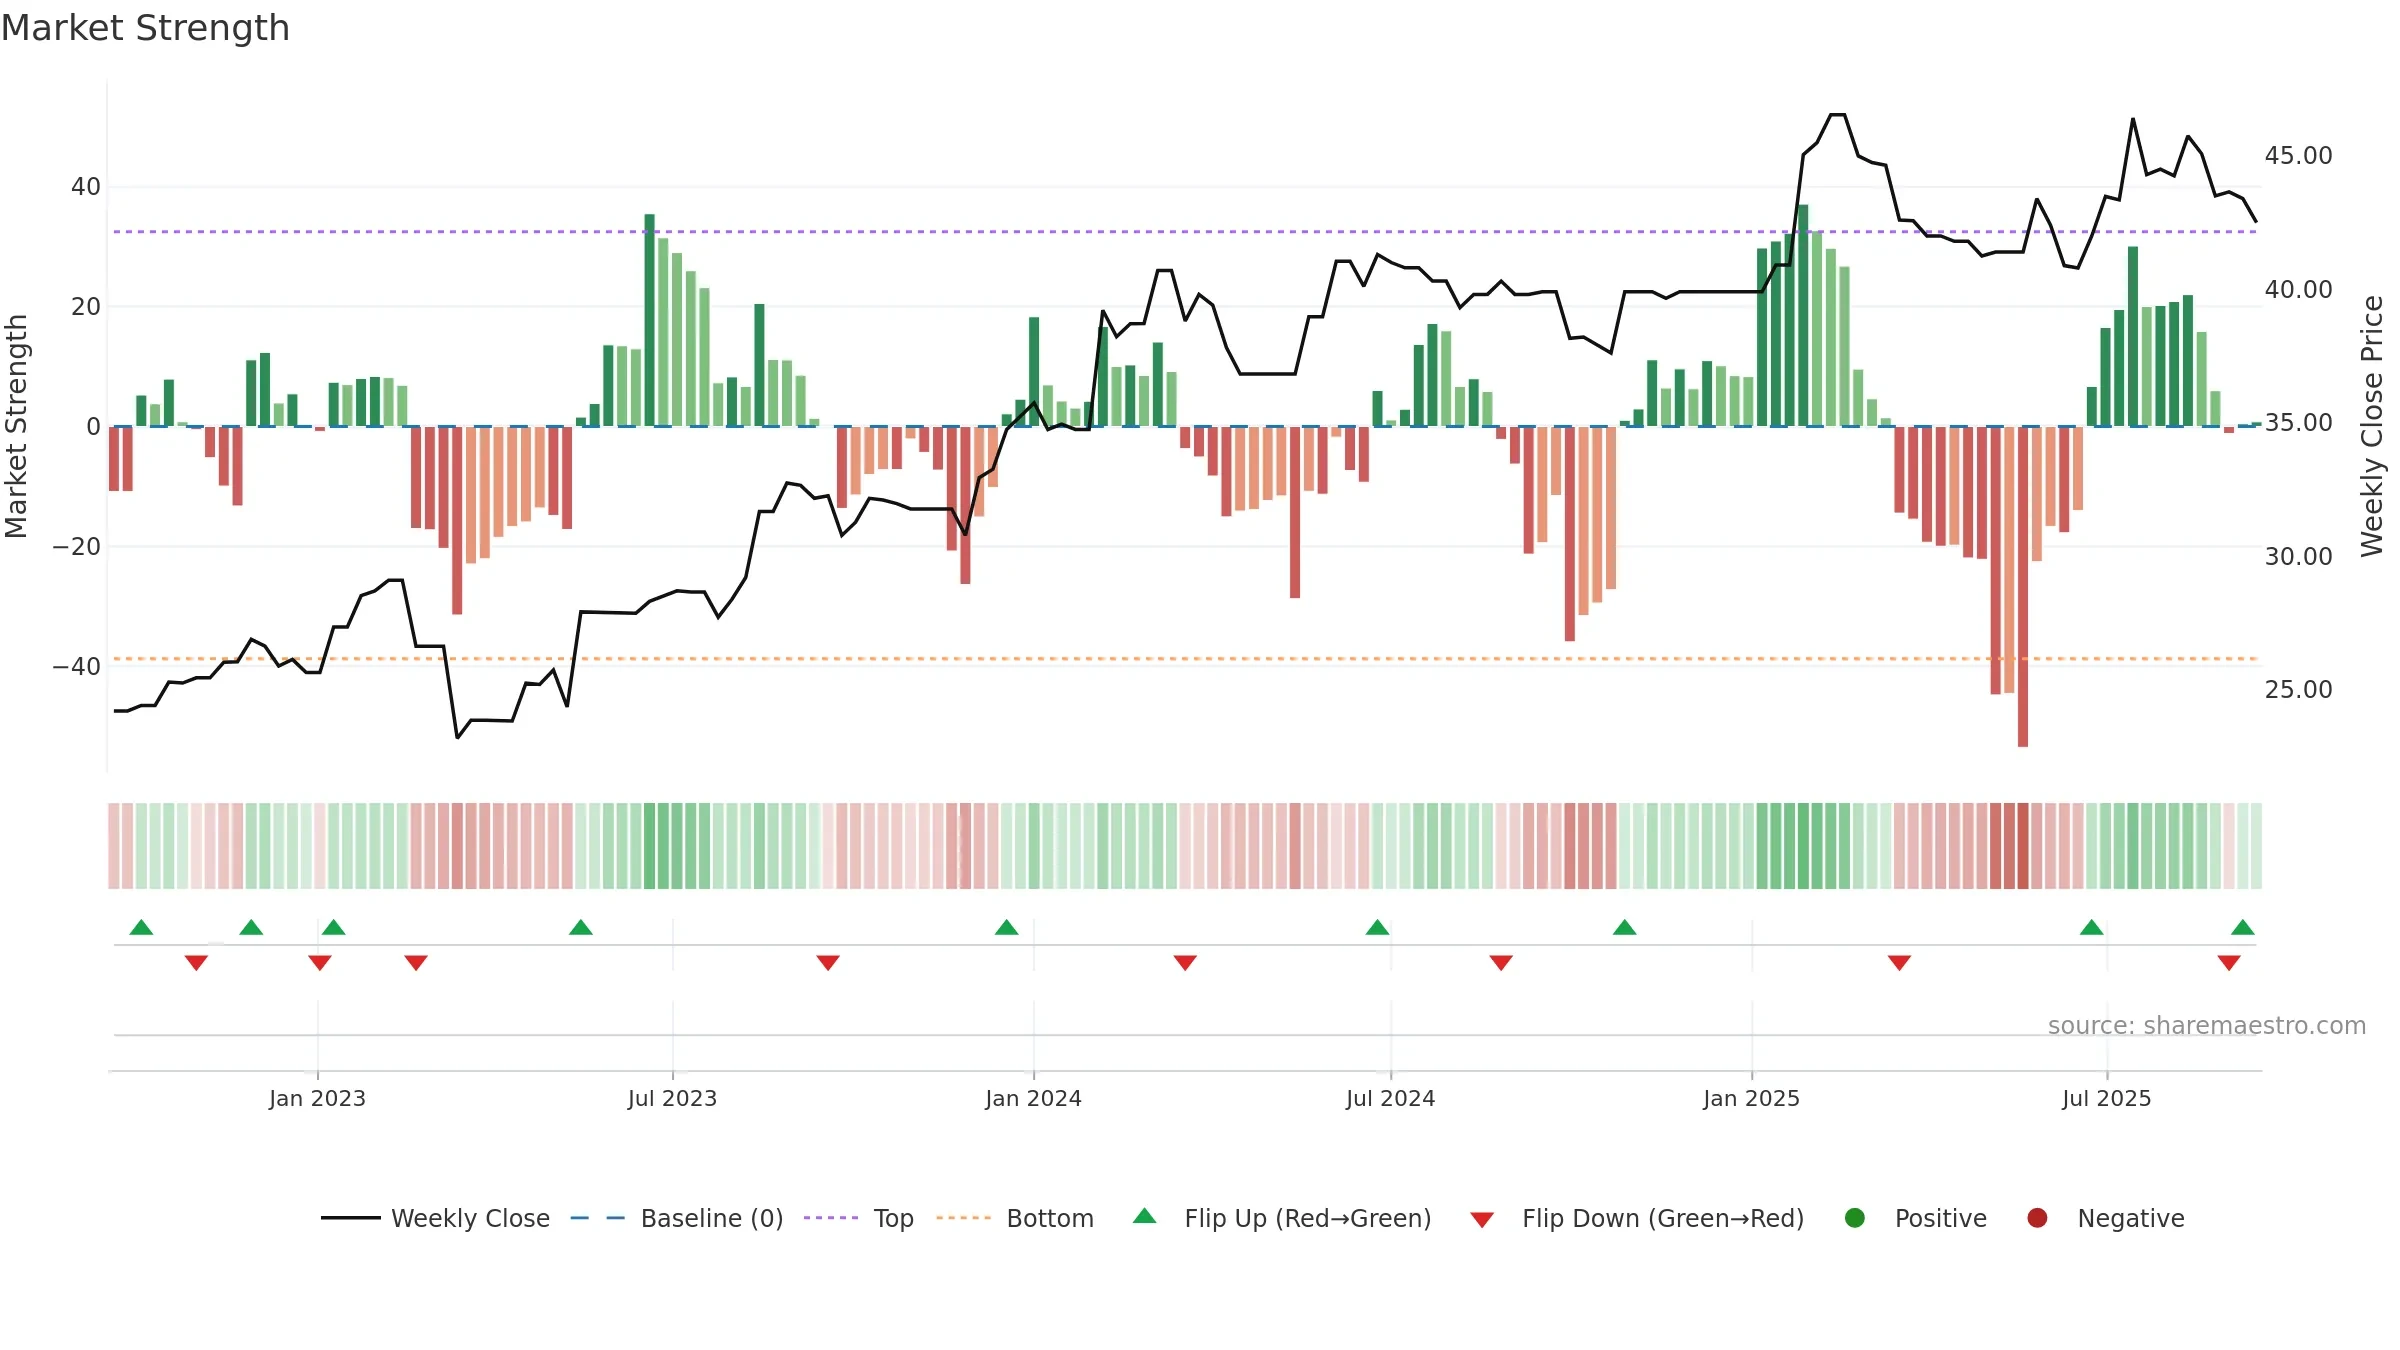Click the '−40' strength axis tick
Viewport: 2400px width, 1350px height.
[x=77, y=667]
